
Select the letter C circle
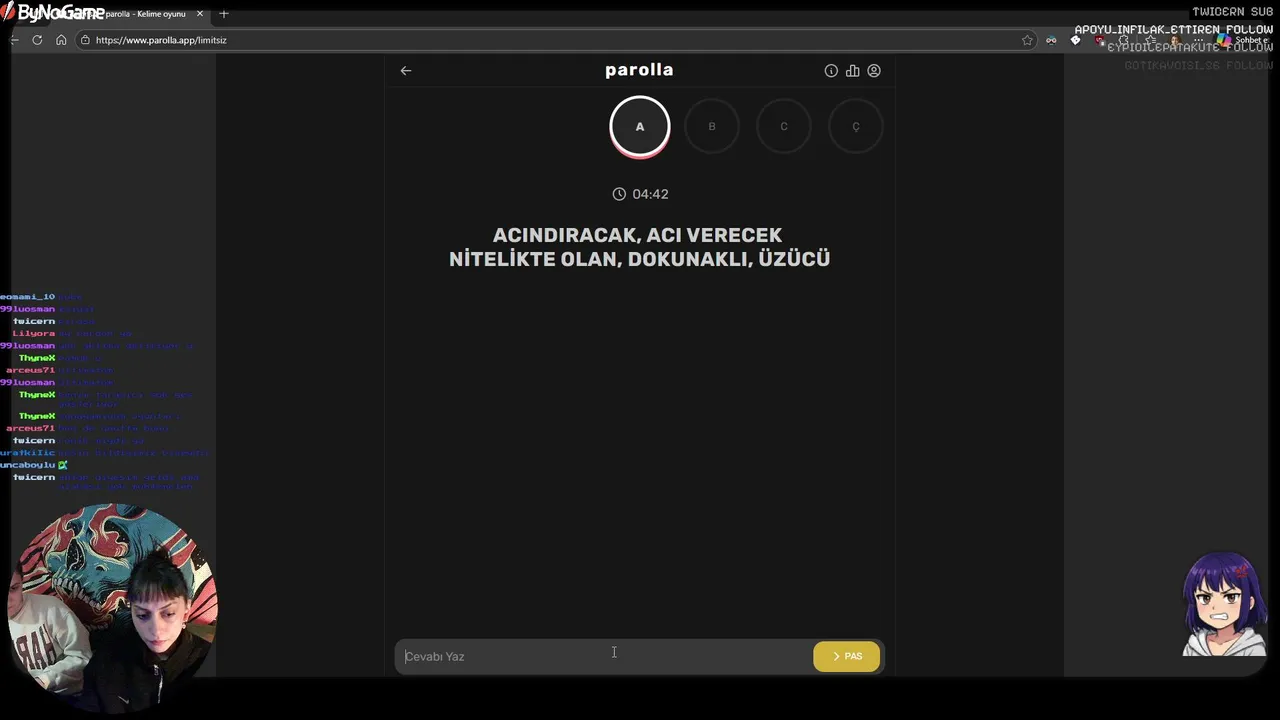click(x=784, y=127)
